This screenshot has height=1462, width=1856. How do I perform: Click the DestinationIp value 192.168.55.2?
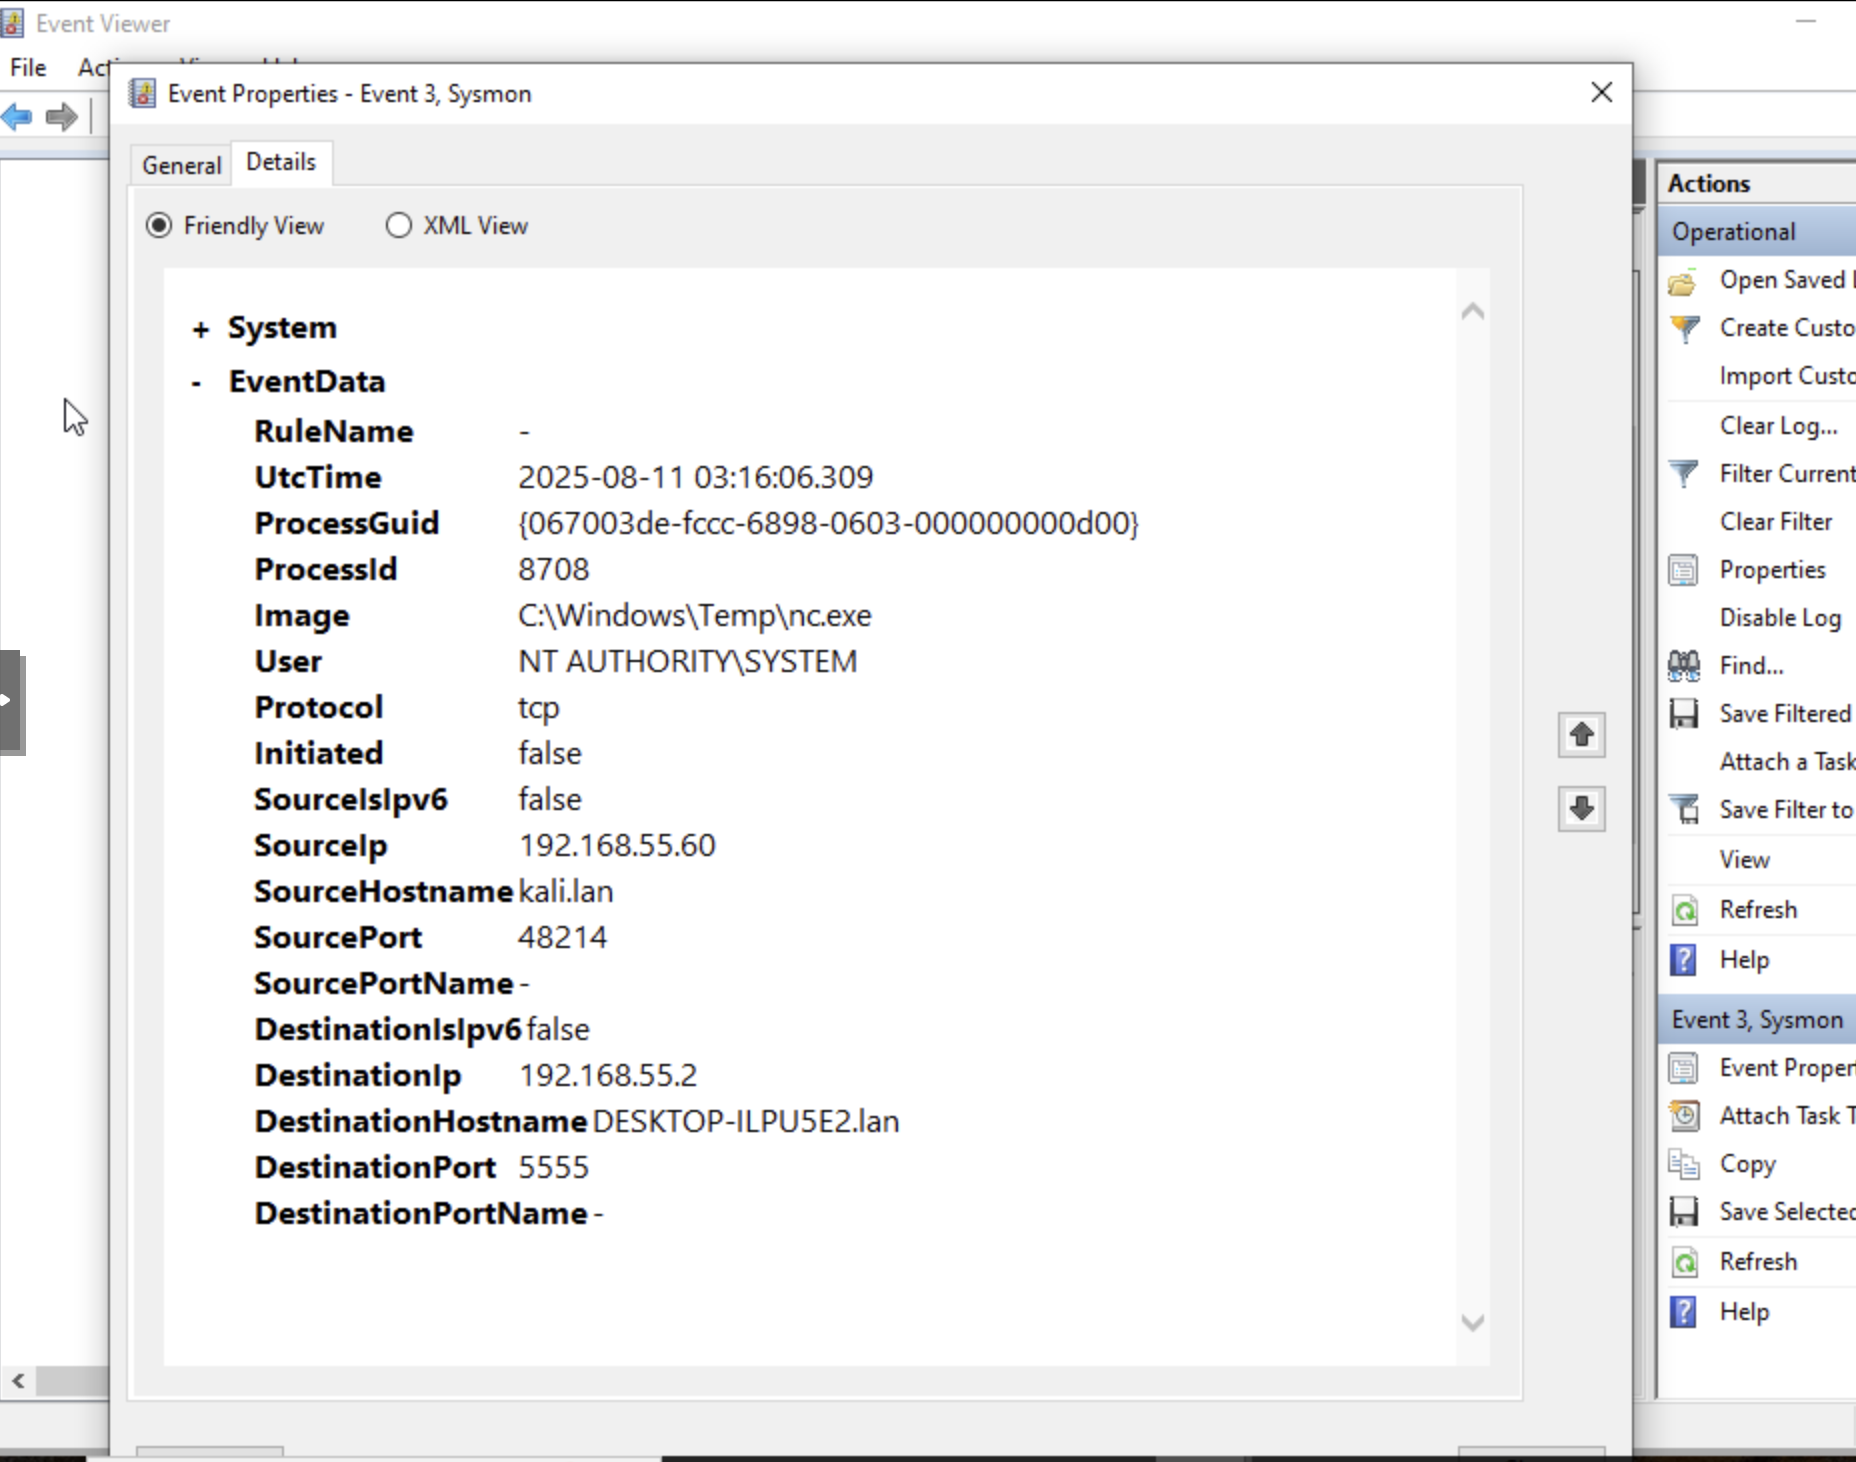608,1075
